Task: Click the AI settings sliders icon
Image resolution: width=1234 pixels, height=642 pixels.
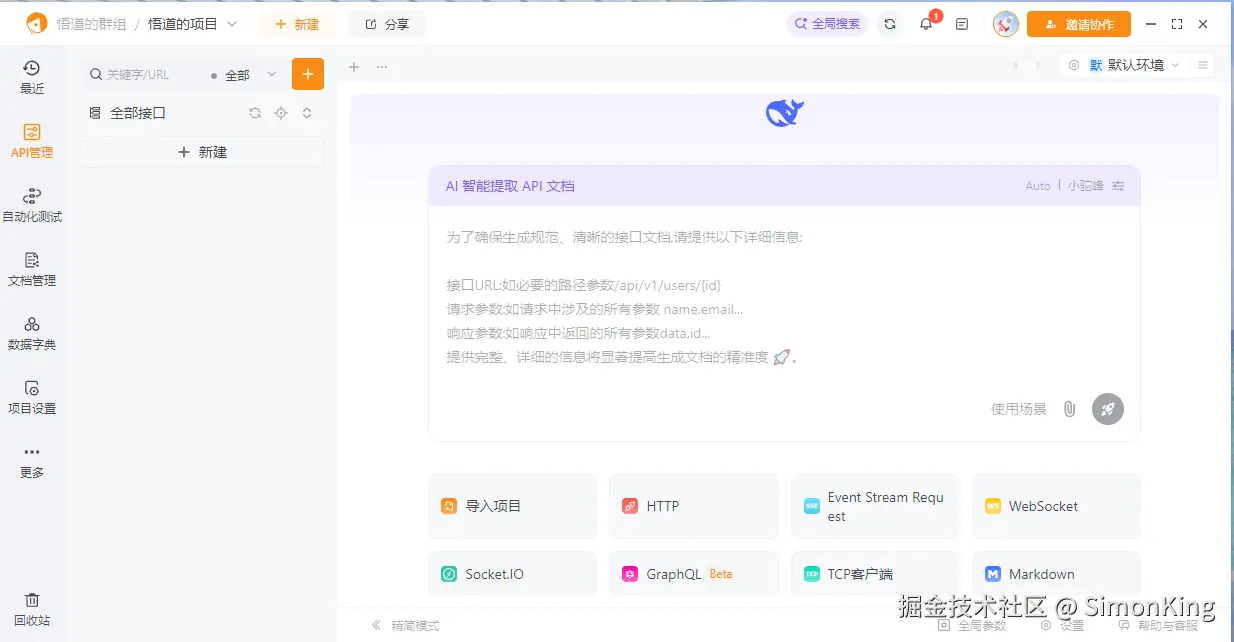Action: point(1118,186)
